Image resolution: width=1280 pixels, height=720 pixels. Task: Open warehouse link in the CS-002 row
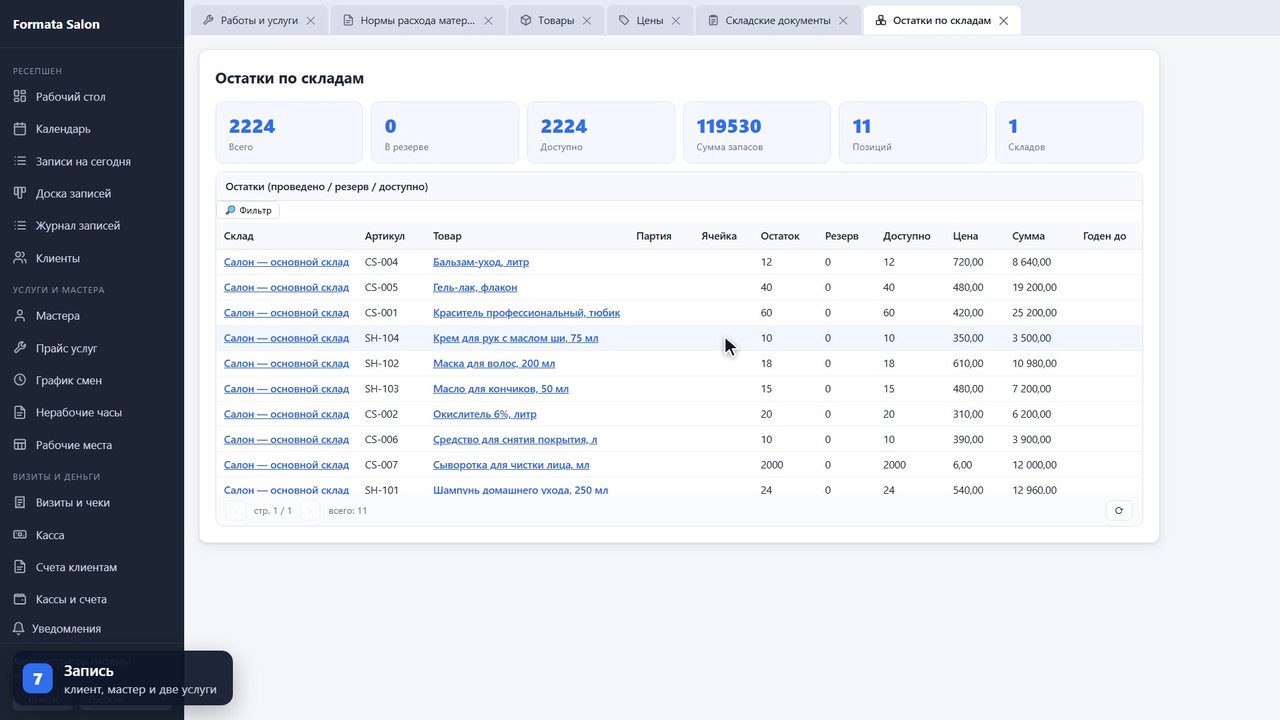click(286, 414)
